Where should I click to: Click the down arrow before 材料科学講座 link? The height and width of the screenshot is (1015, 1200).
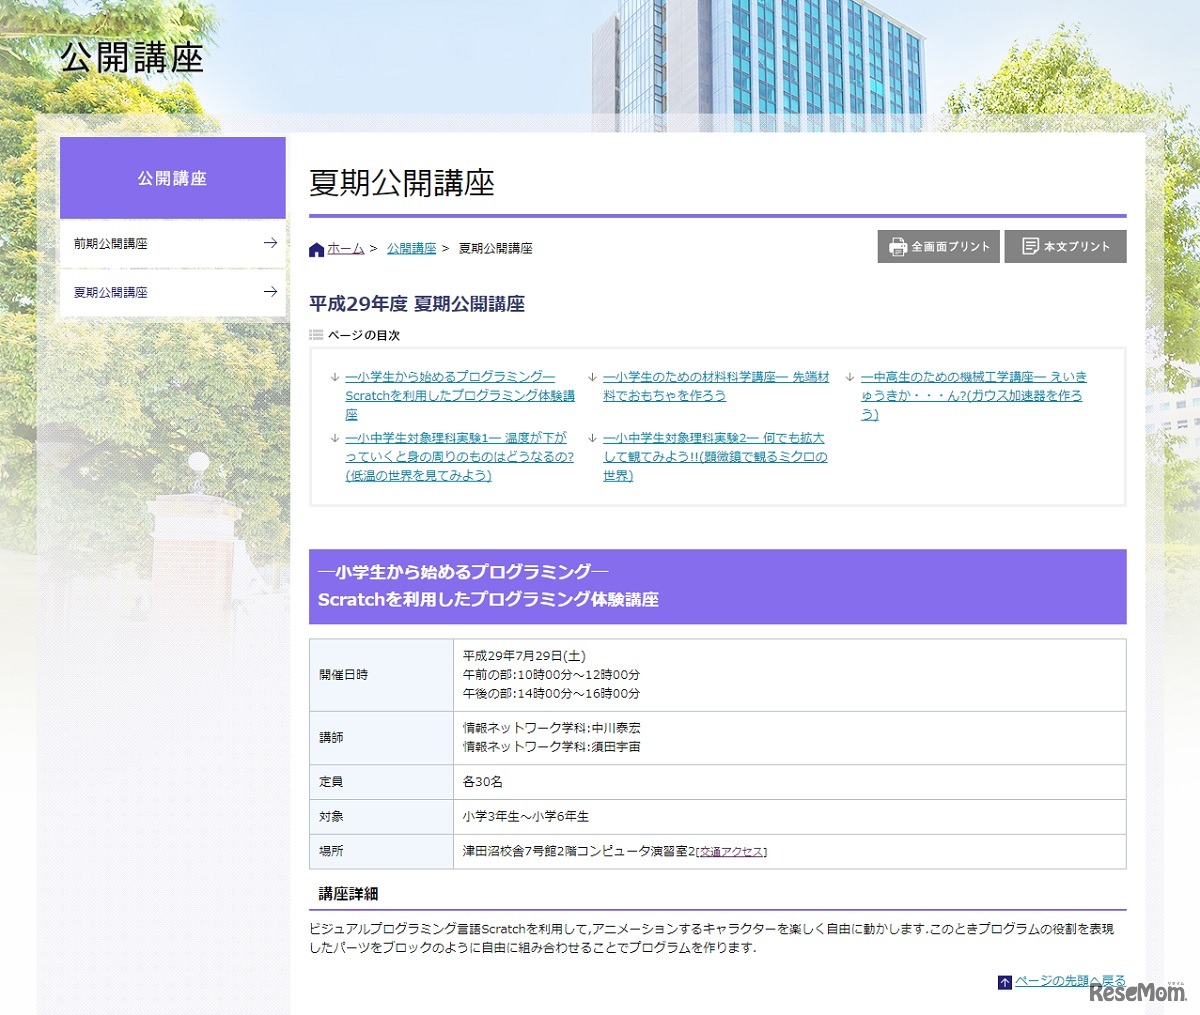(x=593, y=378)
